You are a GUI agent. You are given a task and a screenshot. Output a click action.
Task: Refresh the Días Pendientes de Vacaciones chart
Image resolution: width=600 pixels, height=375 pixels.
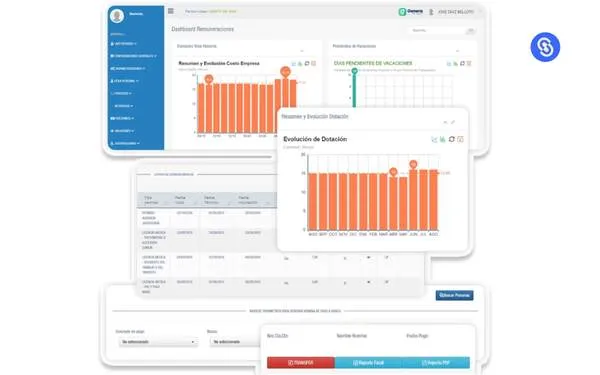pyautogui.click(x=462, y=64)
